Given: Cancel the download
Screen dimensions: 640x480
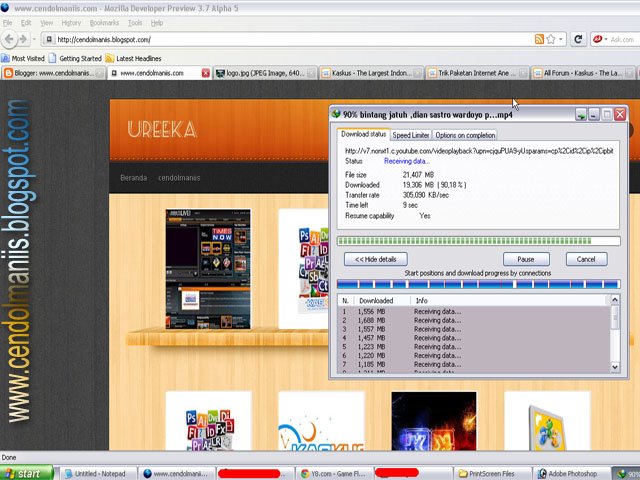Looking at the screenshot, I should click(x=586, y=259).
